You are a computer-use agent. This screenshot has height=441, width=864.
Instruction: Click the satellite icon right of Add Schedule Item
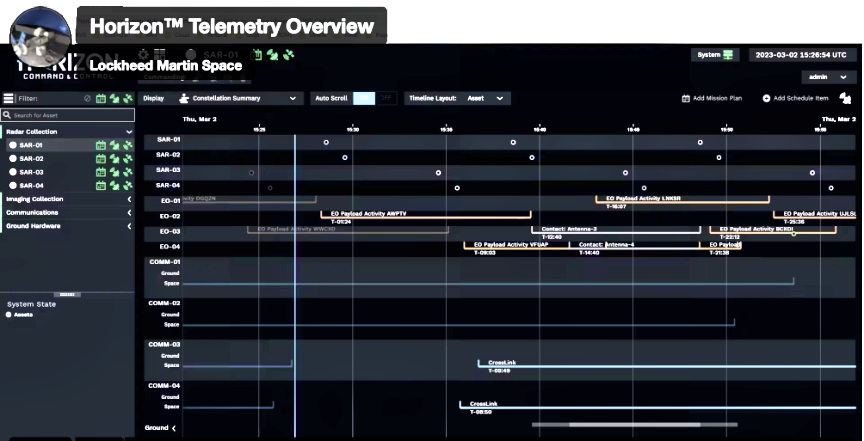845,98
